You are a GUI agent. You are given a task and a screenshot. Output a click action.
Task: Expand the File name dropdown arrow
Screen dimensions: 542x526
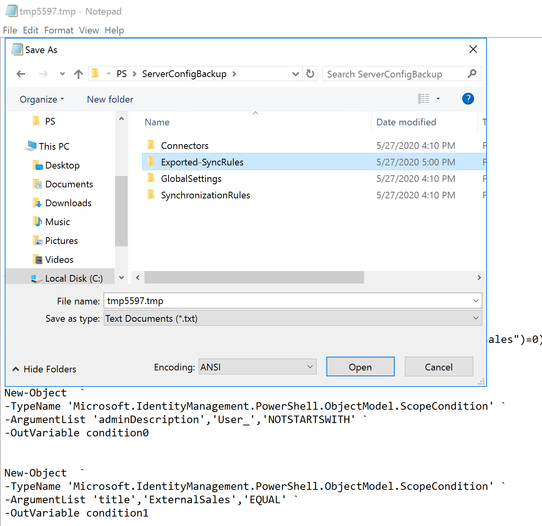(476, 301)
